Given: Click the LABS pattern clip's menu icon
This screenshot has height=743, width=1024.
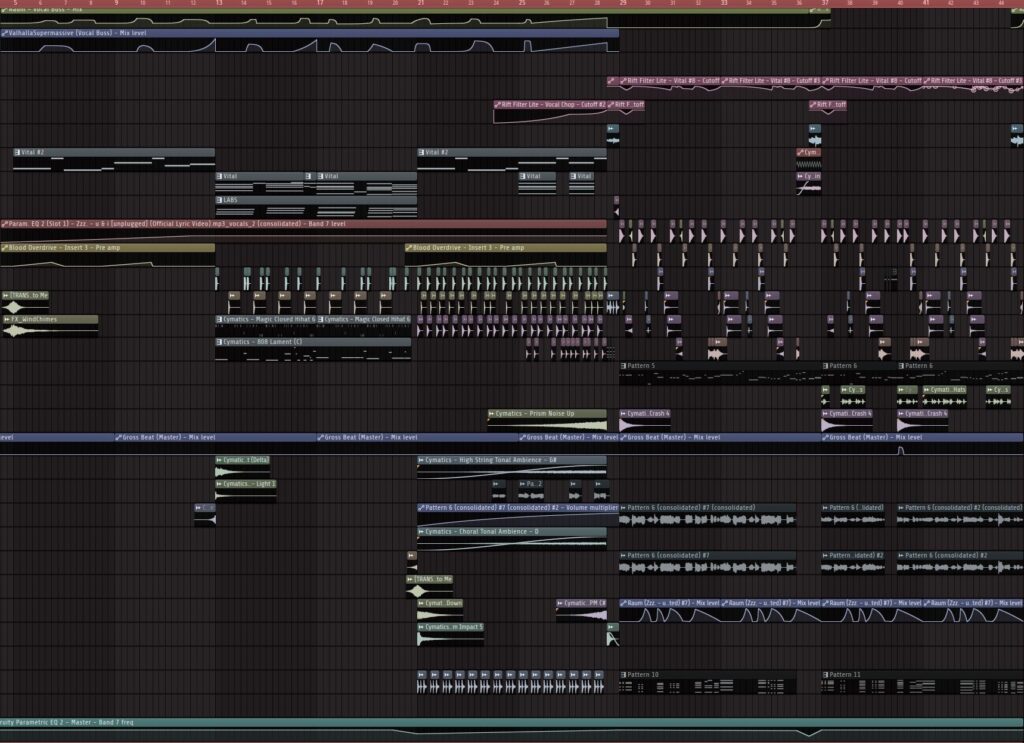Looking at the screenshot, I should [219, 200].
